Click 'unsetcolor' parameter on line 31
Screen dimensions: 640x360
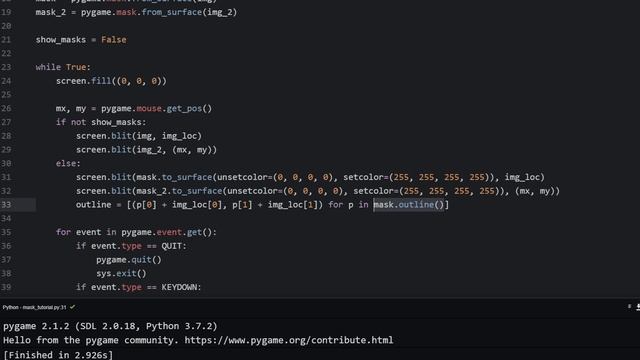pos(242,177)
